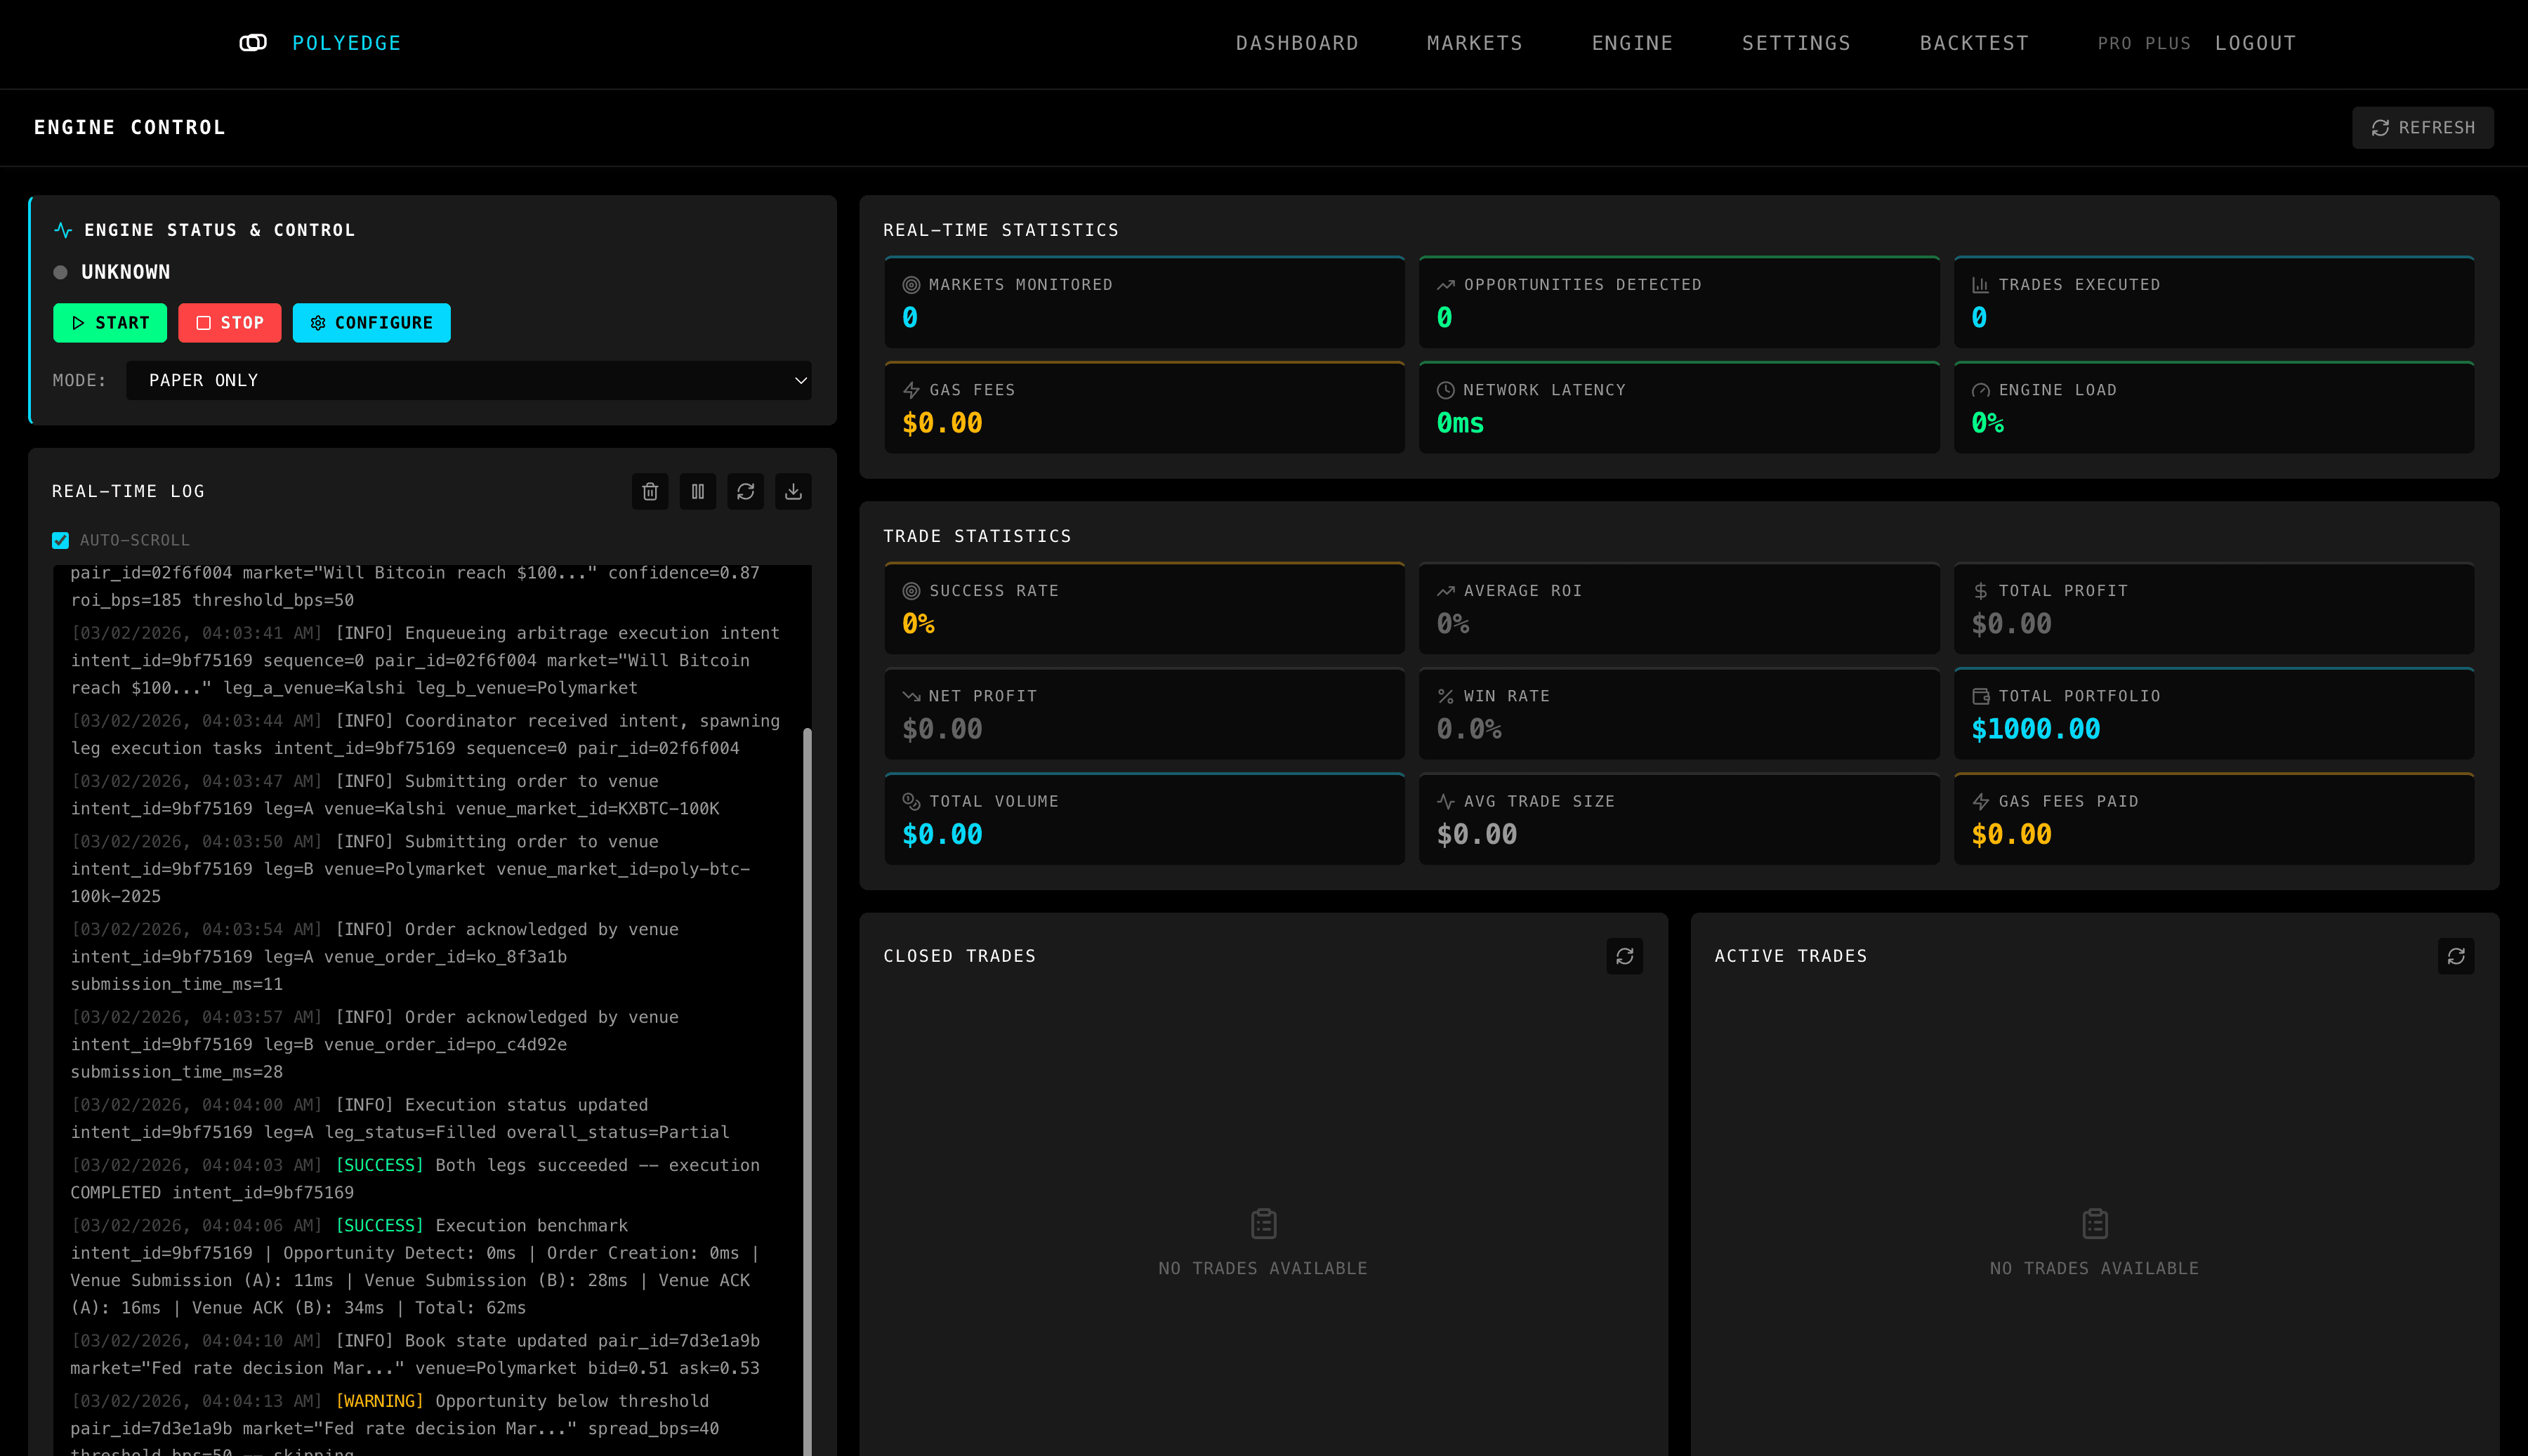The height and width of the screenshot is (1456, 2528).
Task: Click the Mode dropdown chevron arrow
Action: tap(800, 380)
